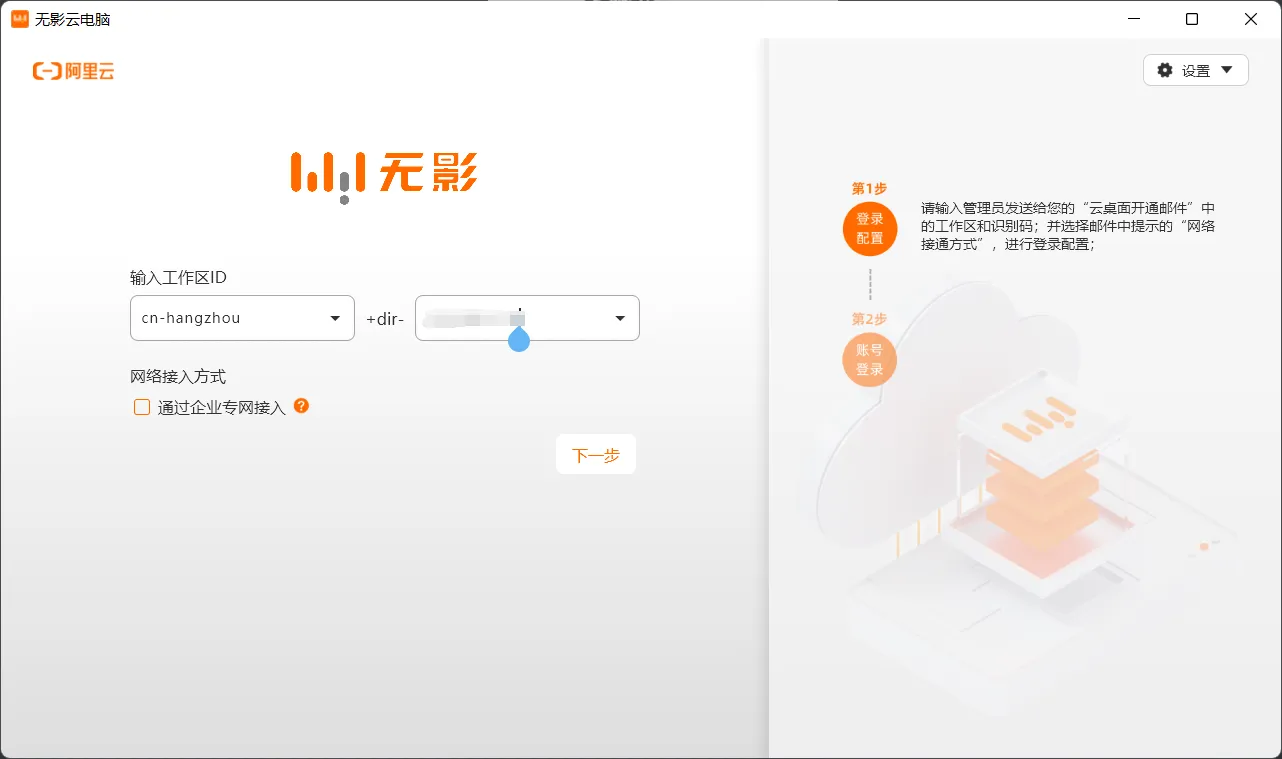The width and height of the screenshot is (1282, 759).
Task: Click the 登录配置 step circle
Action: (870, 229)
